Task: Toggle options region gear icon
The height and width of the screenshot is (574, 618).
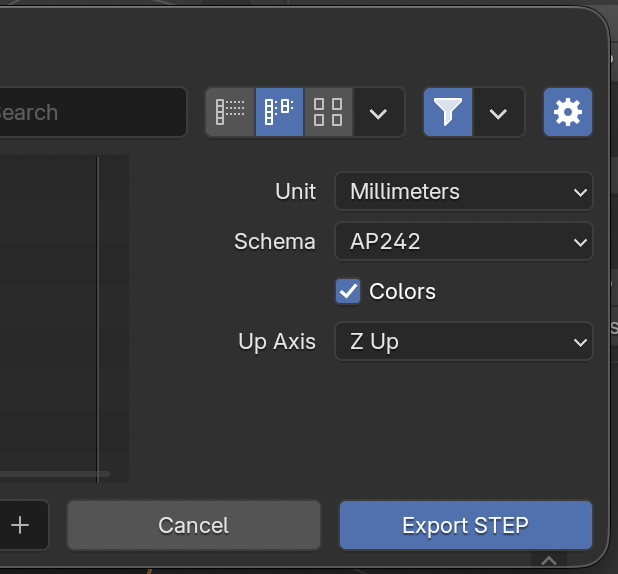Action: pos(568,112)
